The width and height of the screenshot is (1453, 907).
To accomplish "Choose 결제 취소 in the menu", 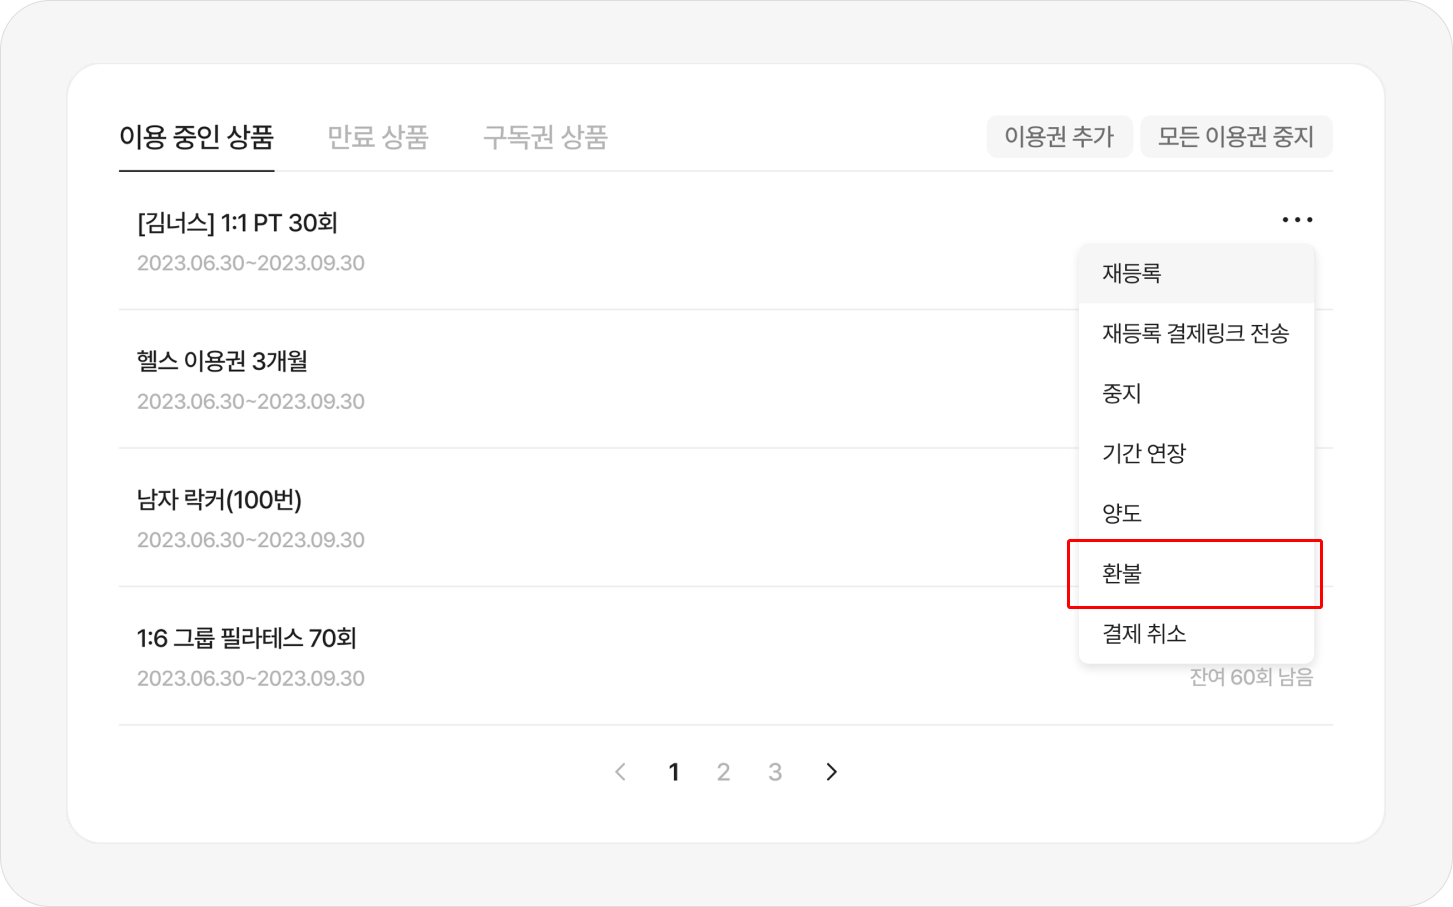I will [x=1144, y=634].
